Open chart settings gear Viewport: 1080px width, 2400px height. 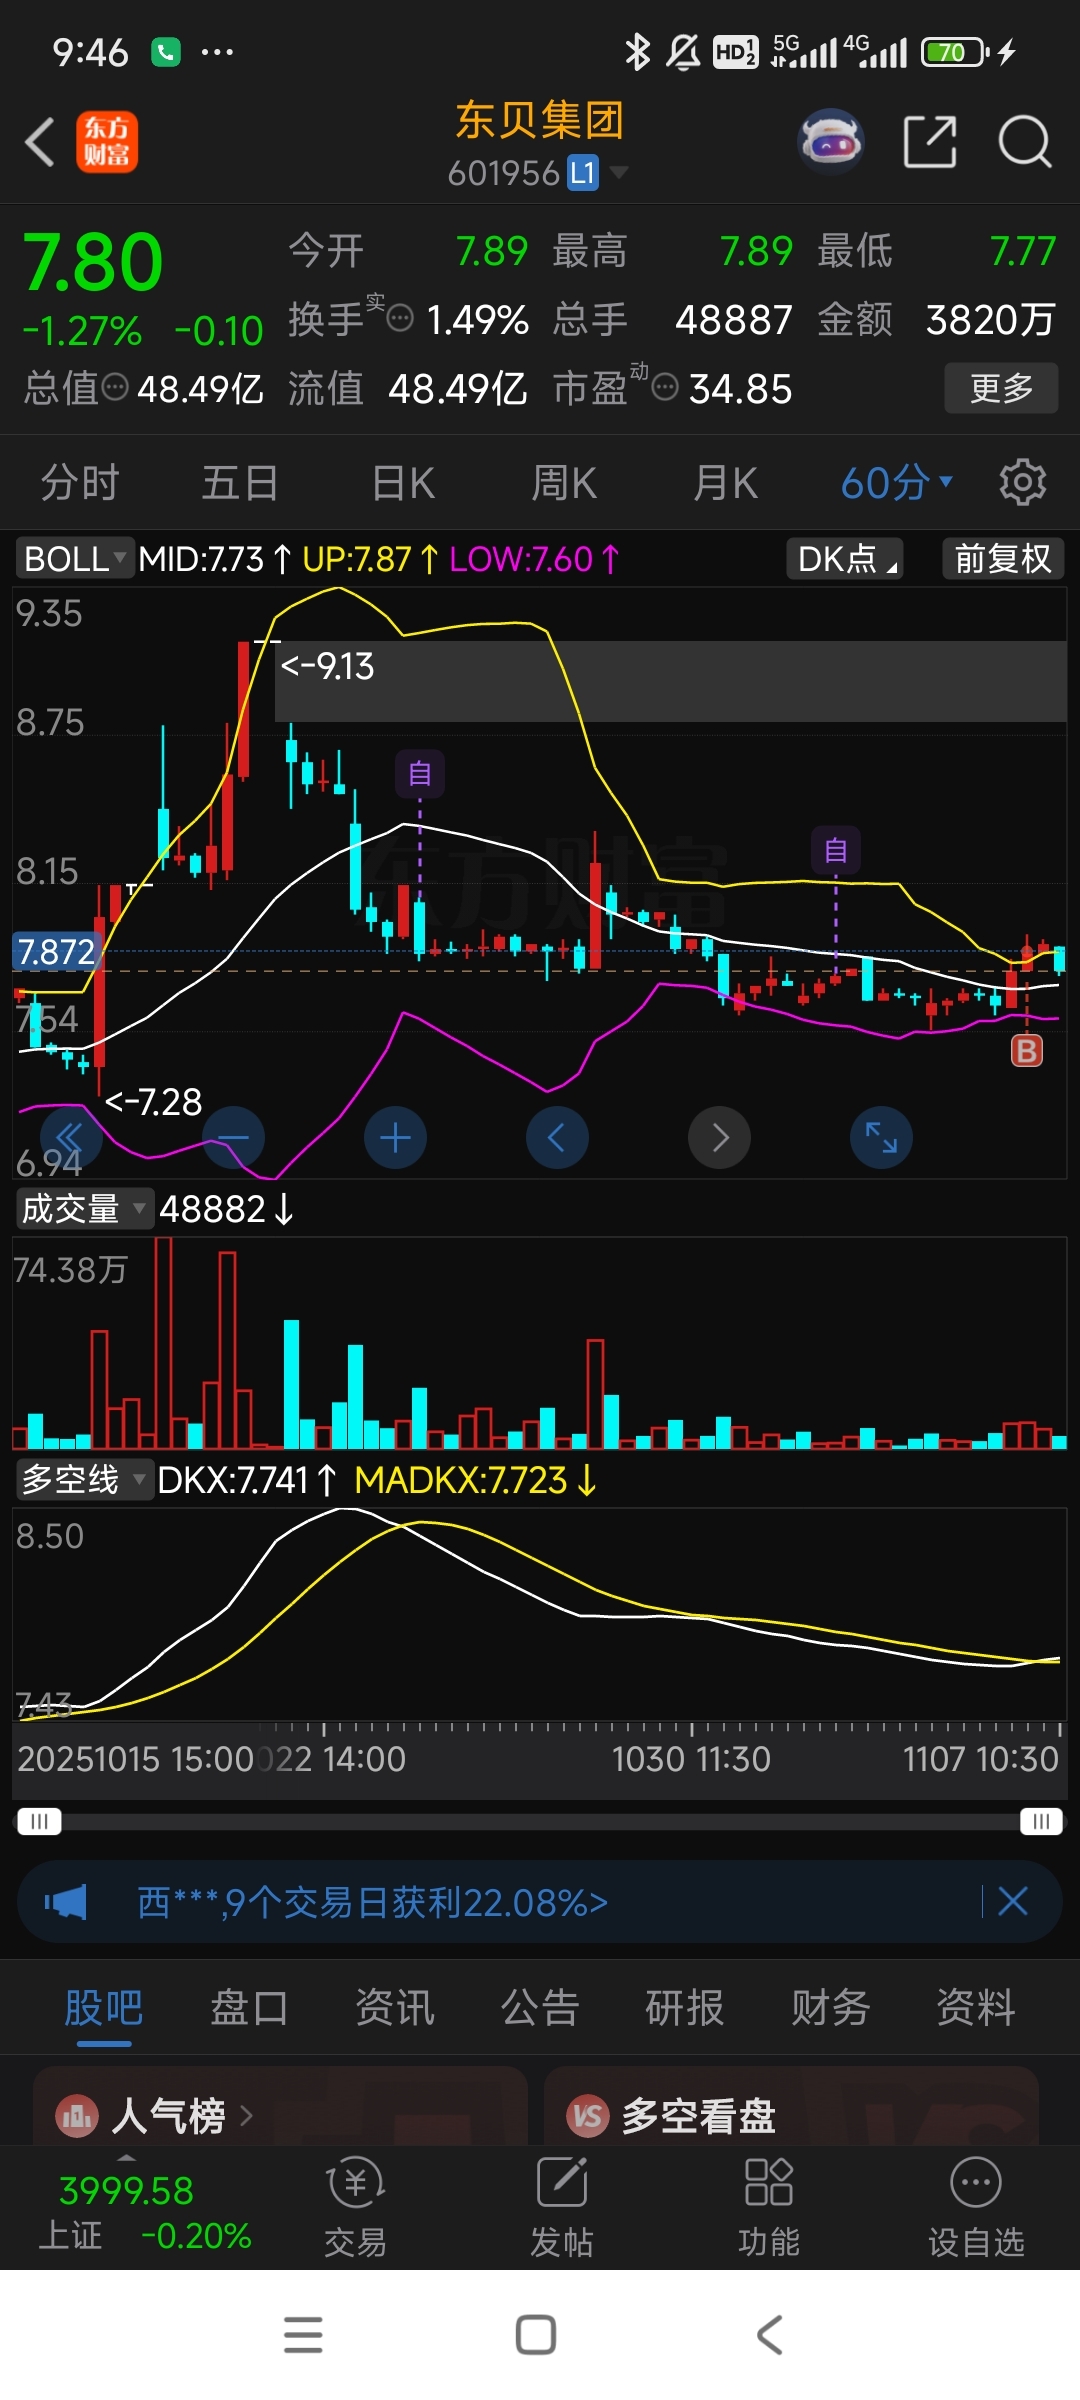tap(1023, 483)
